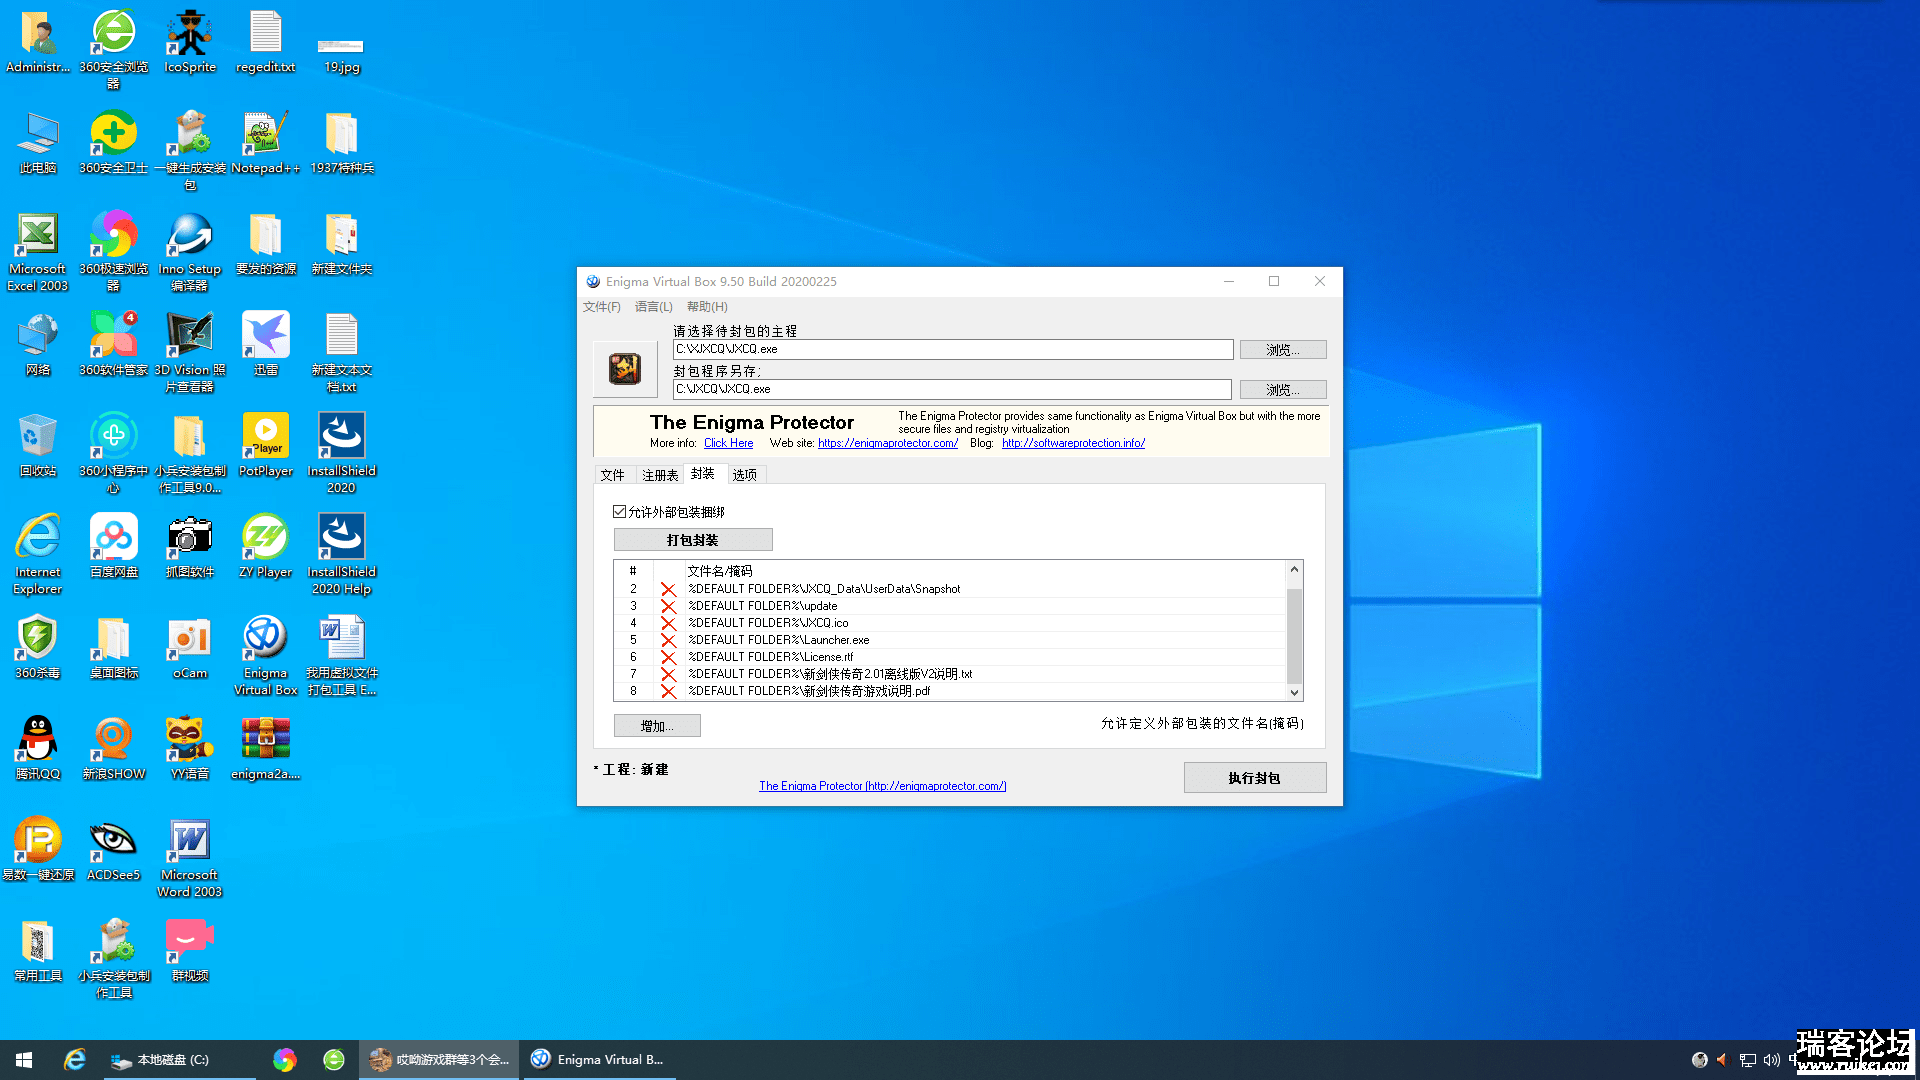Click the file list scrollbar up arrow
The height and width of the screenshot is (1080, 1920).
click(1294, 569)
